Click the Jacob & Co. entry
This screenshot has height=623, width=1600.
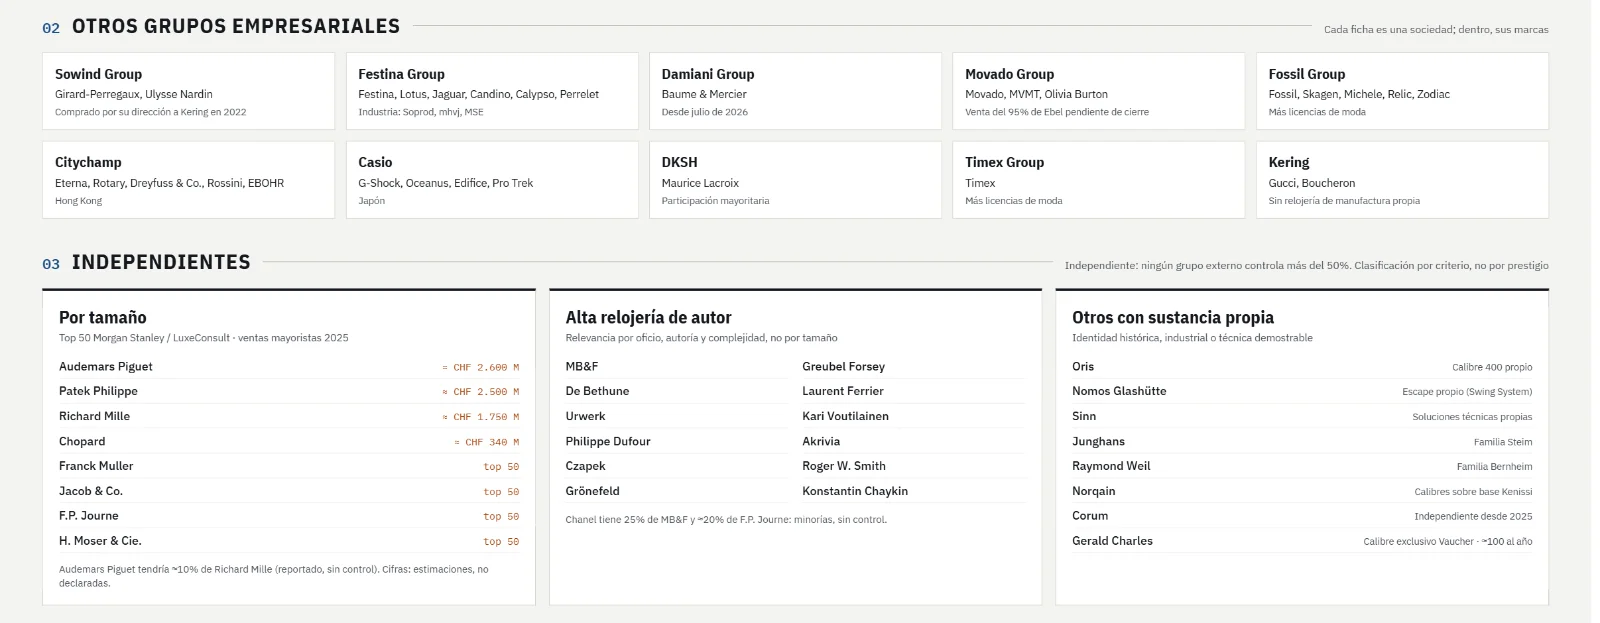(91, 491)
